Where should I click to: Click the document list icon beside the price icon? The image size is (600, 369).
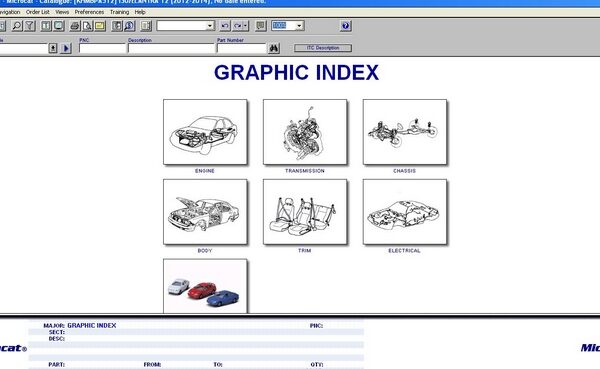117,26
